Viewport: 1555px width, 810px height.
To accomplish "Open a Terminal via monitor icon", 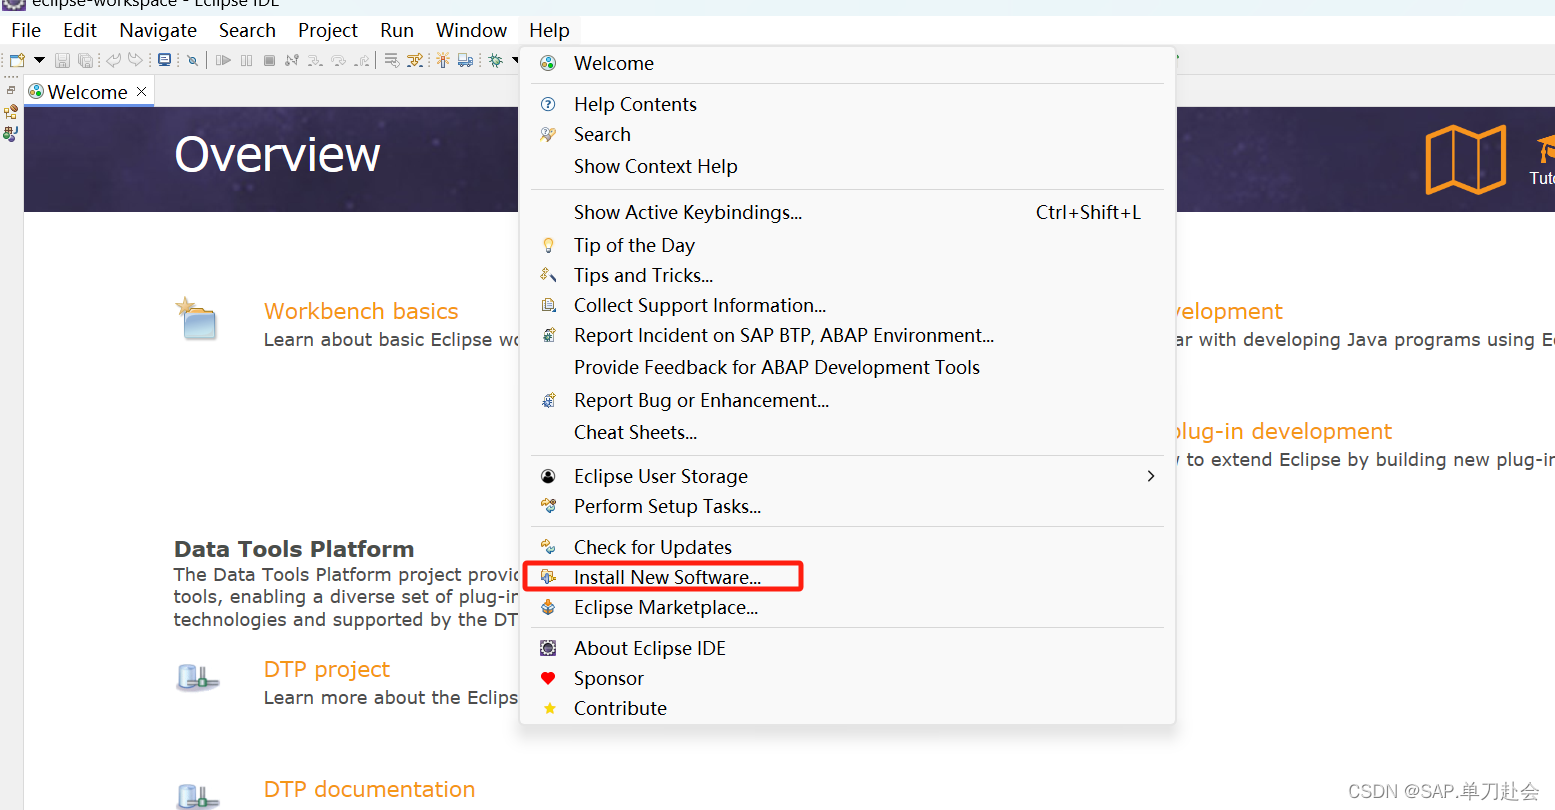I will pos(165,60).
